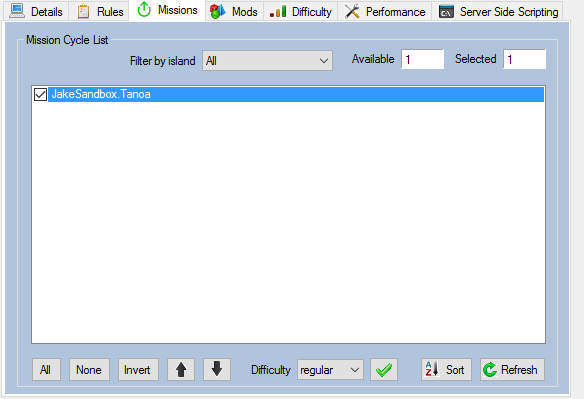Apply difficulty with the green checkmark
Screen dimensions: 584x399
(x=384, y=370)
